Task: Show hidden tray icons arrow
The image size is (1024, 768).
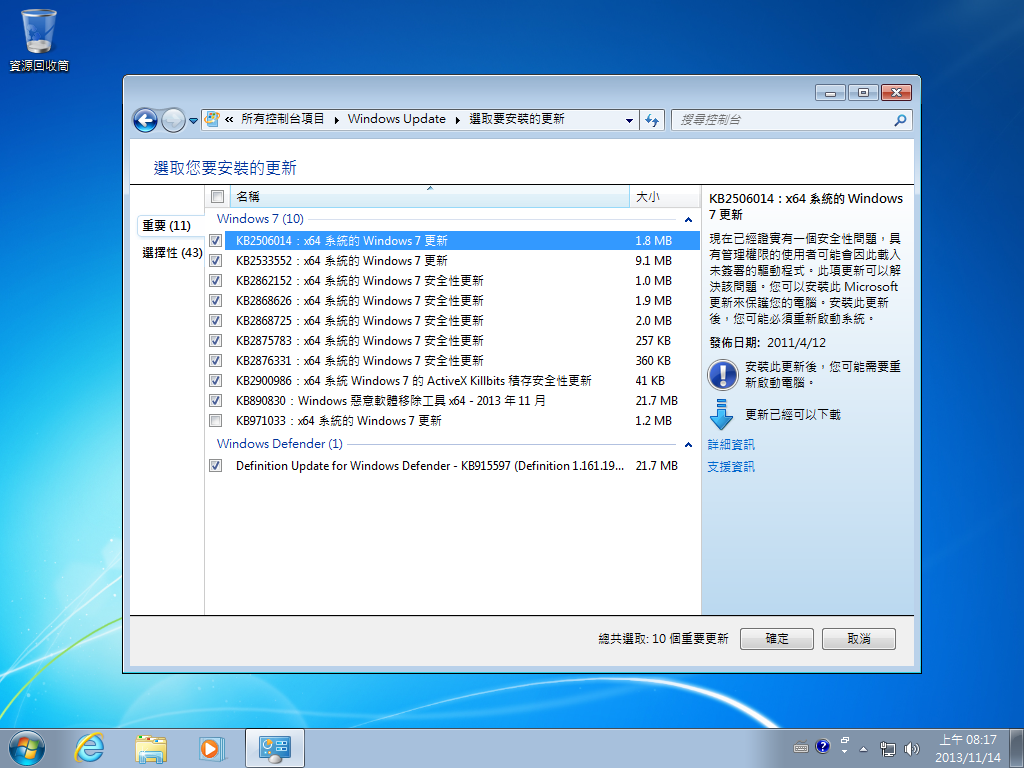Action: click(x=863, y=749)
